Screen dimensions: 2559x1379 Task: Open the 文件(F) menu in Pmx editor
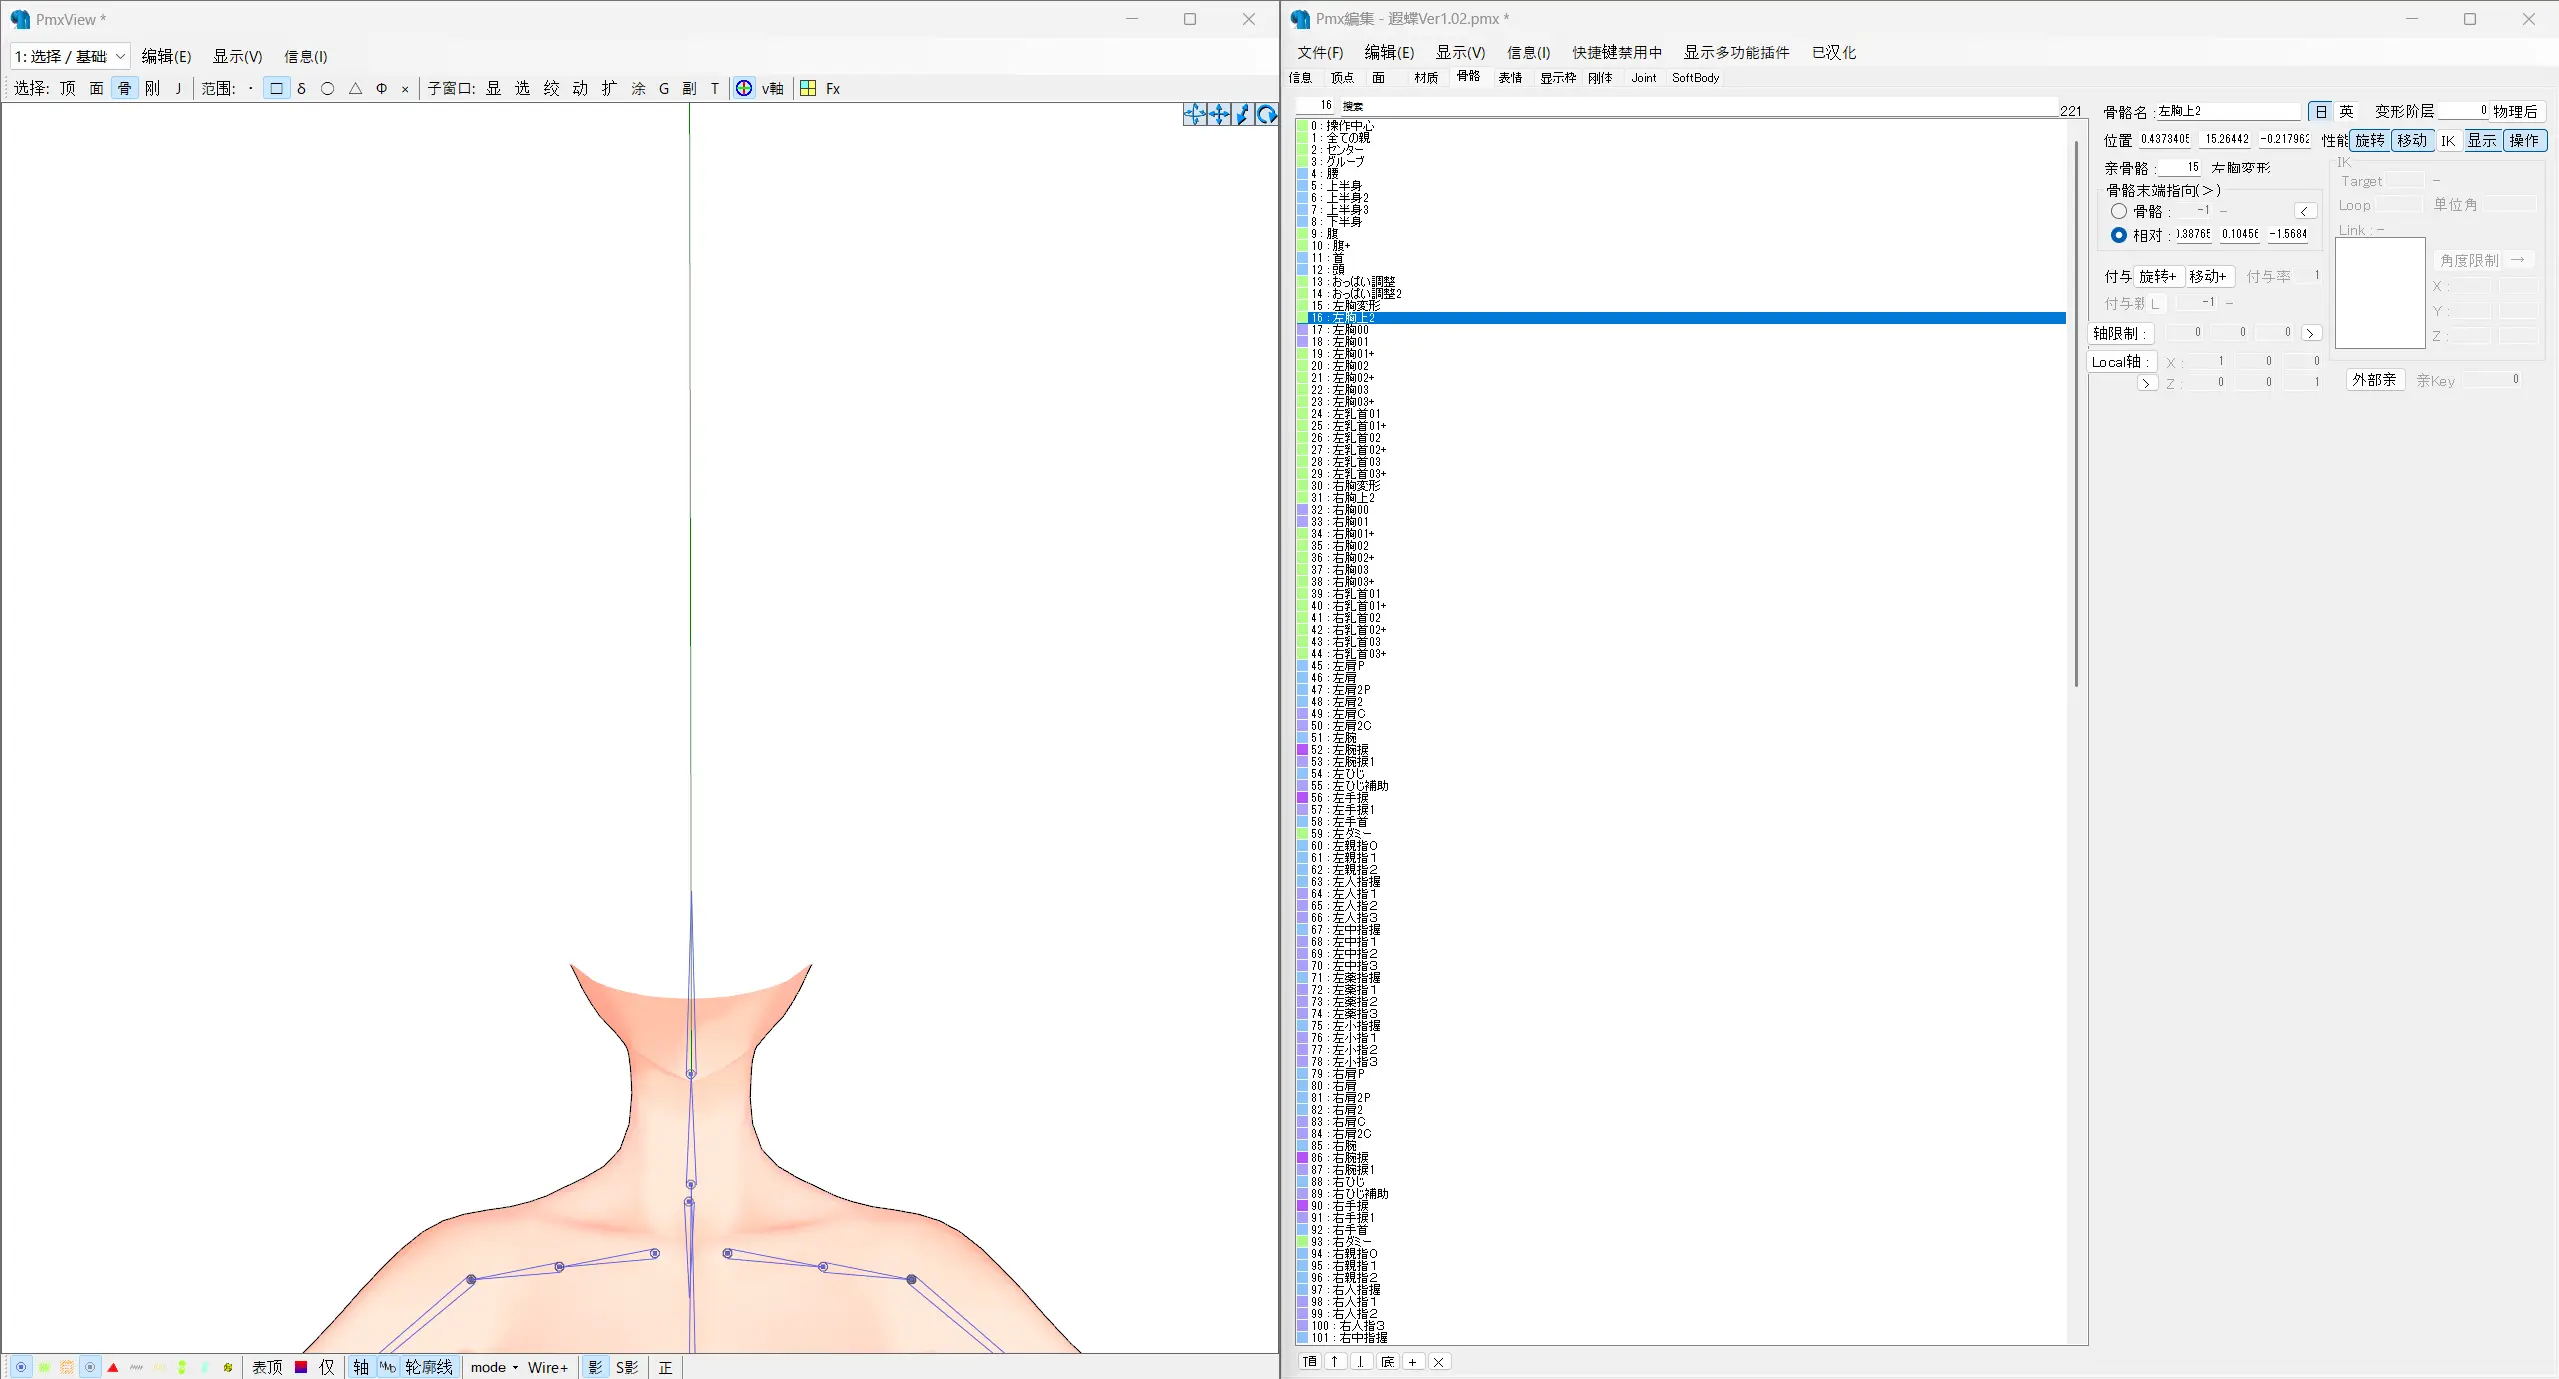click(1319, 52)
